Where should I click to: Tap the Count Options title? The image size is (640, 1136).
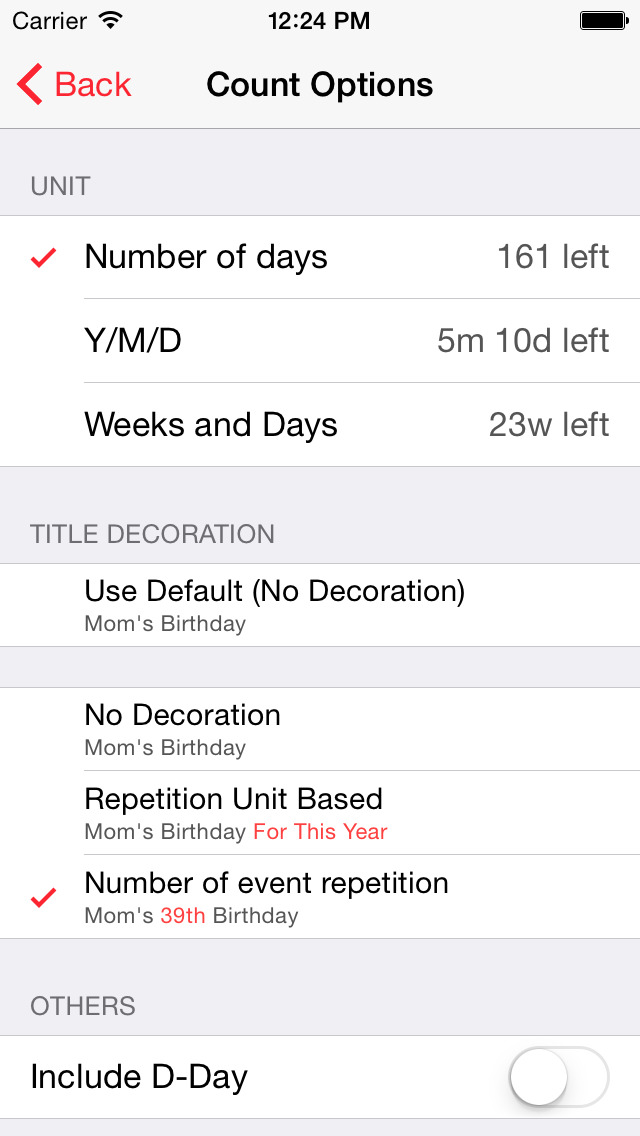click(x=320, y=85)
